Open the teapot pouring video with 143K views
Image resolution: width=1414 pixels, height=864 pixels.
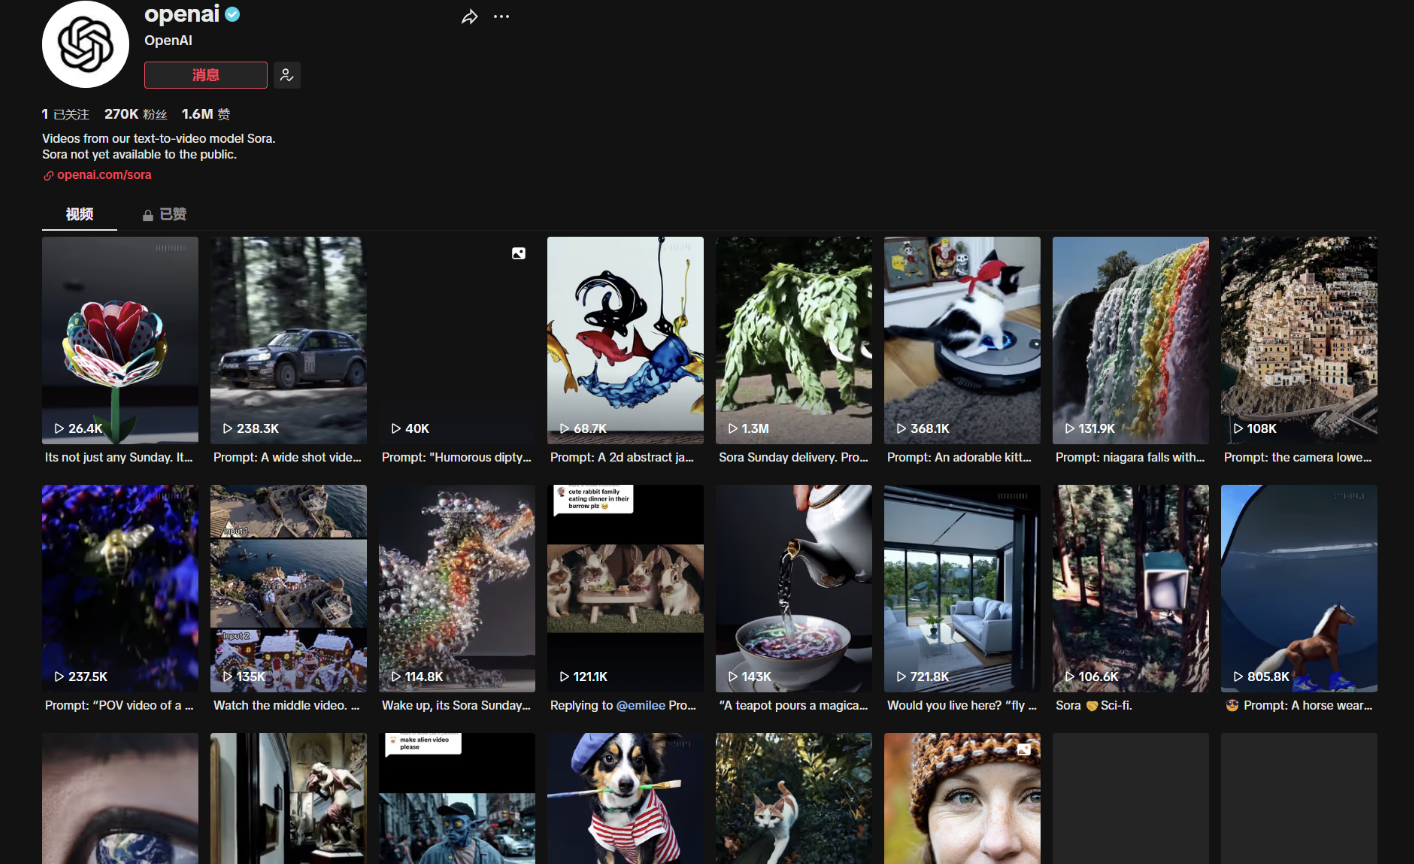(794, 588)
